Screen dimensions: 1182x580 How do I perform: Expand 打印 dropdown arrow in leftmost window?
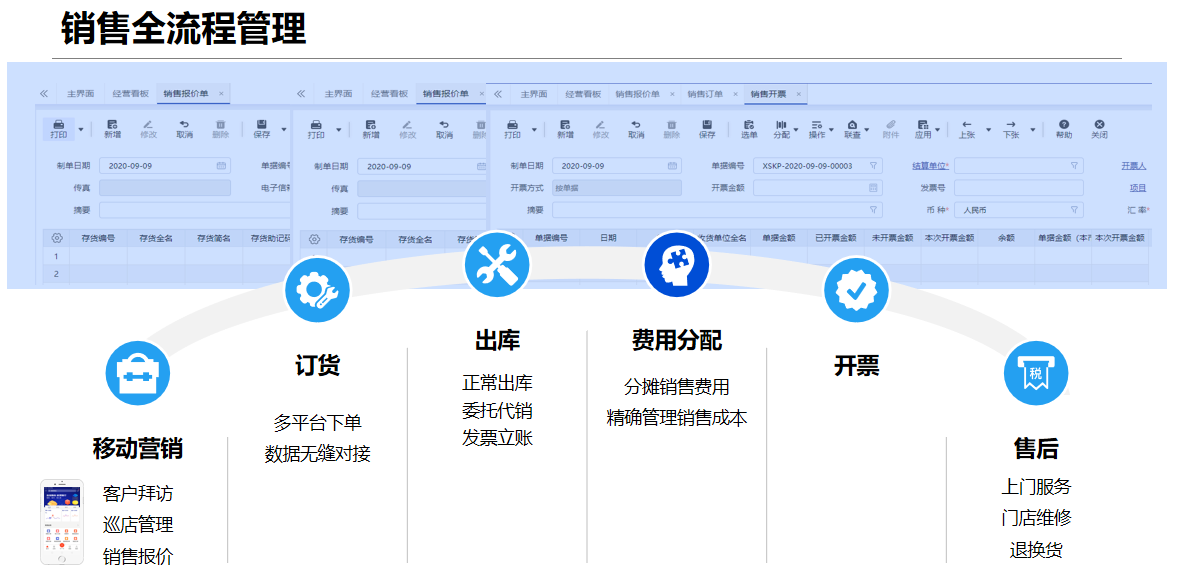click(81, 130)
